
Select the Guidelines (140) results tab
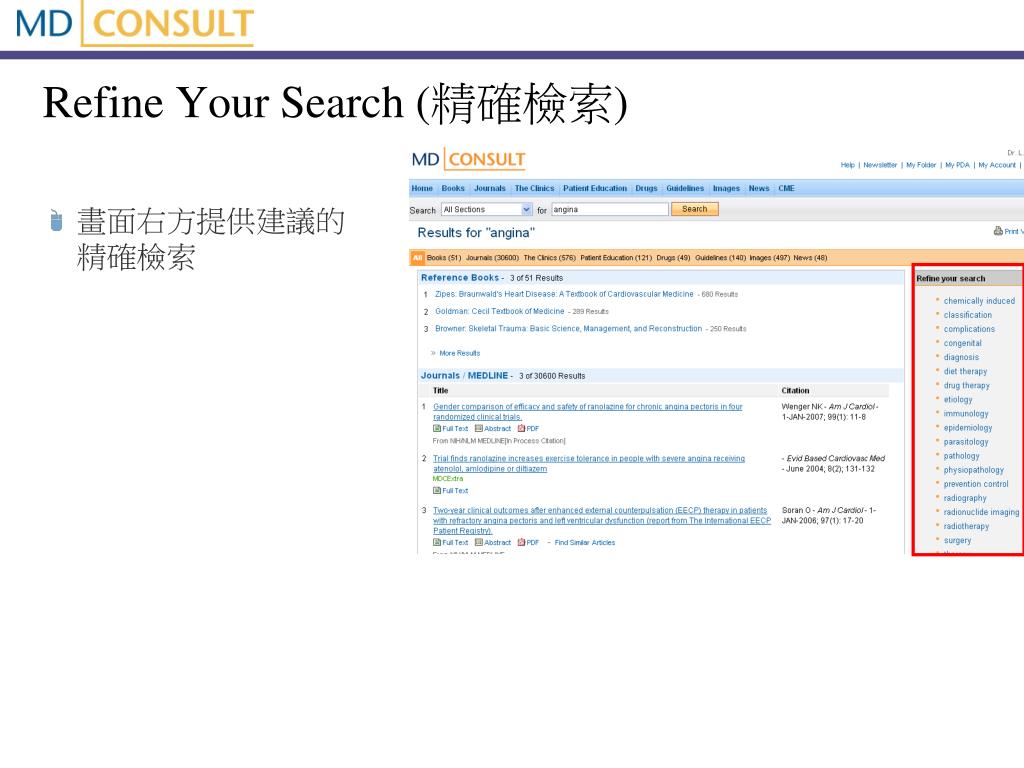pos(720,258)
